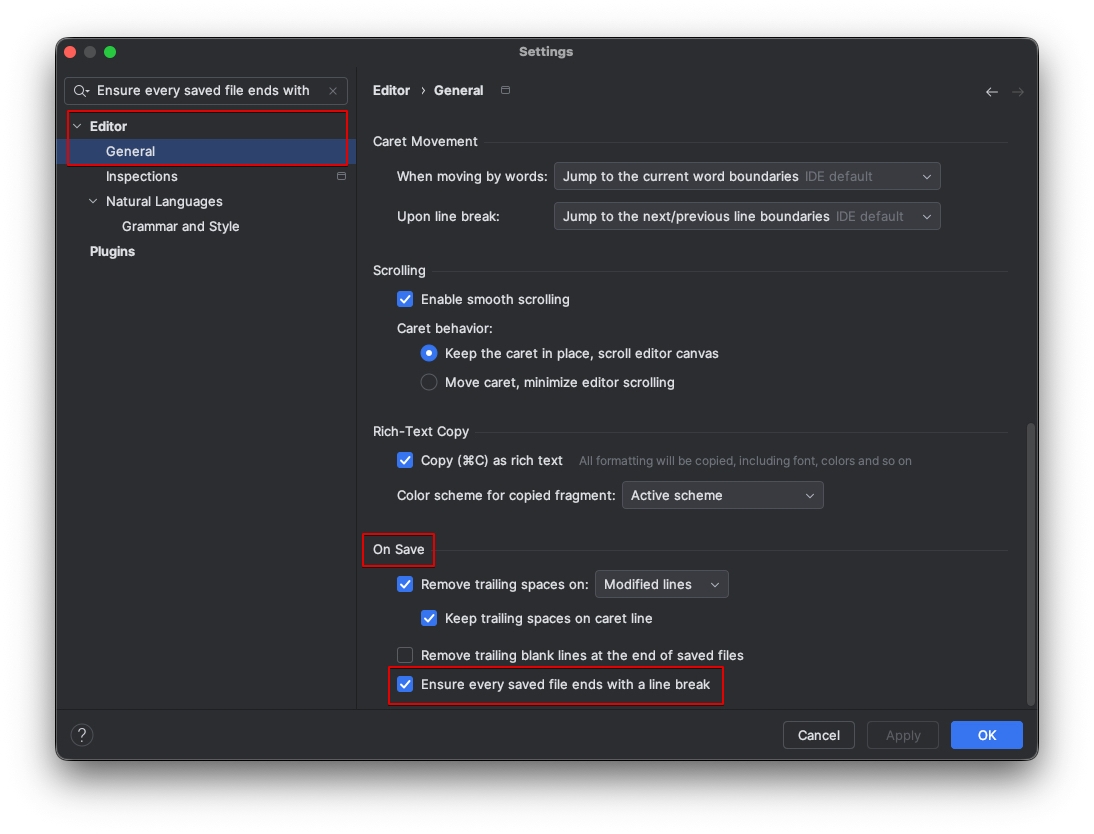This screenshot has height=834, width=1094.
Task: Click the icon beside Editor General breadcrumb
Action: point(505,90)
